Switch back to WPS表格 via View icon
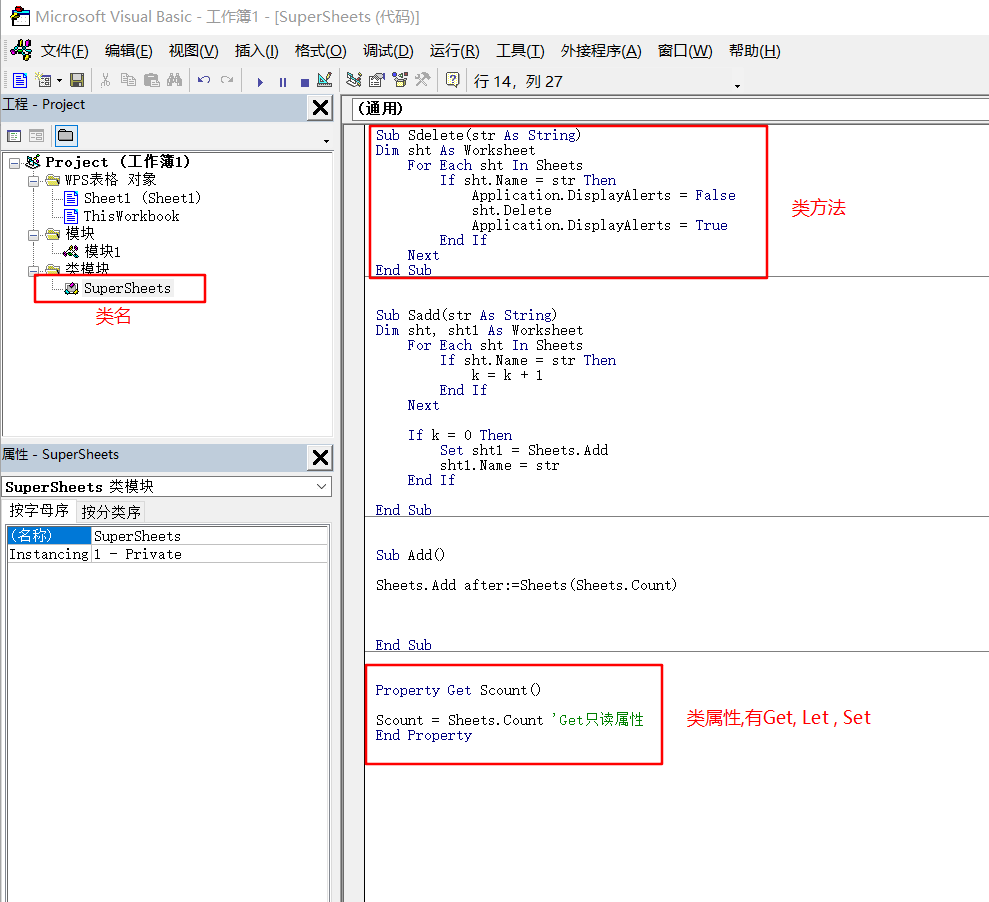 18,81
